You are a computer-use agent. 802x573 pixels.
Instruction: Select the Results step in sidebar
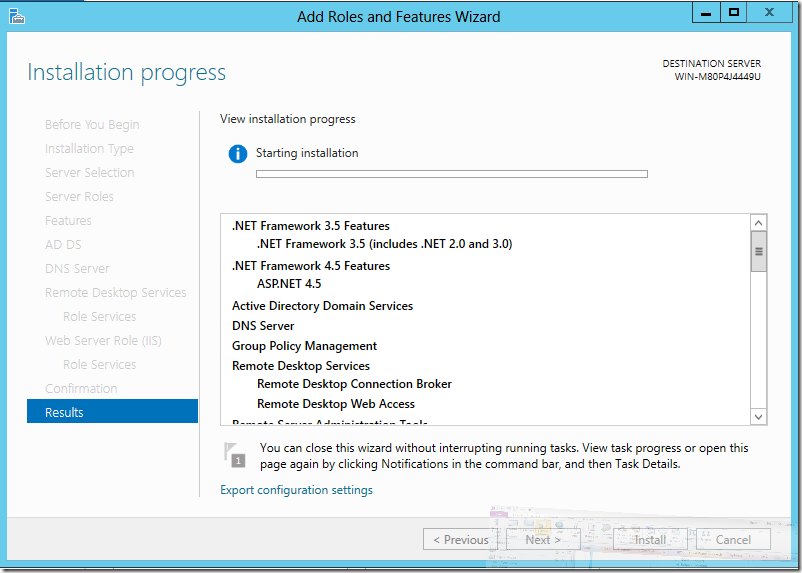pos(112,412)
